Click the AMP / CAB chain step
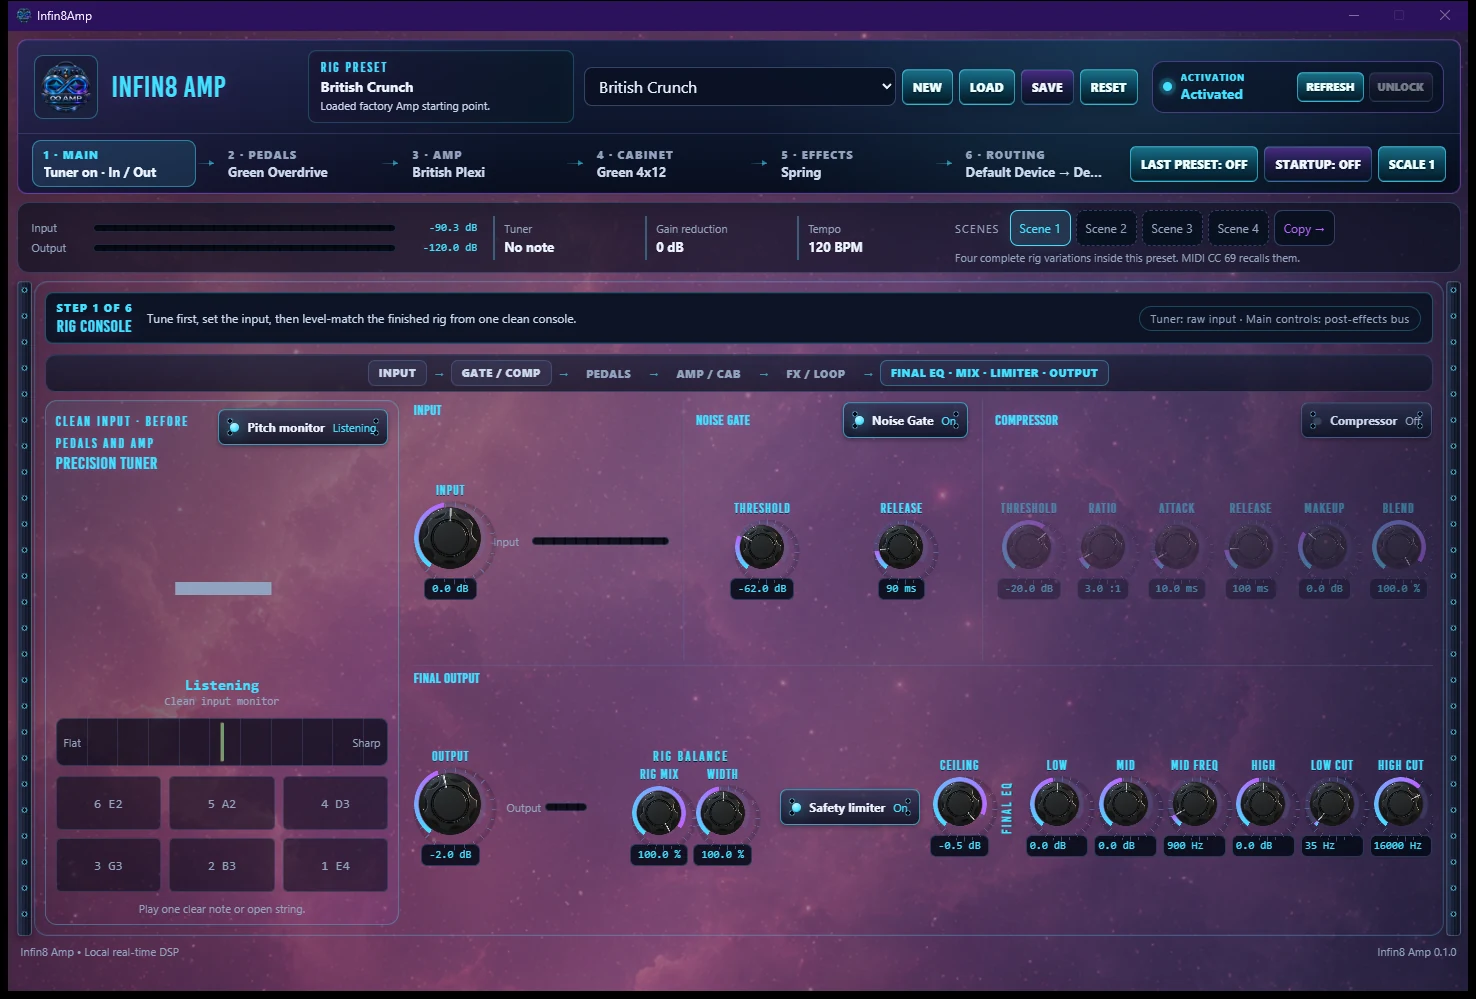This screenshot has height=999, width=1476. 708,374
